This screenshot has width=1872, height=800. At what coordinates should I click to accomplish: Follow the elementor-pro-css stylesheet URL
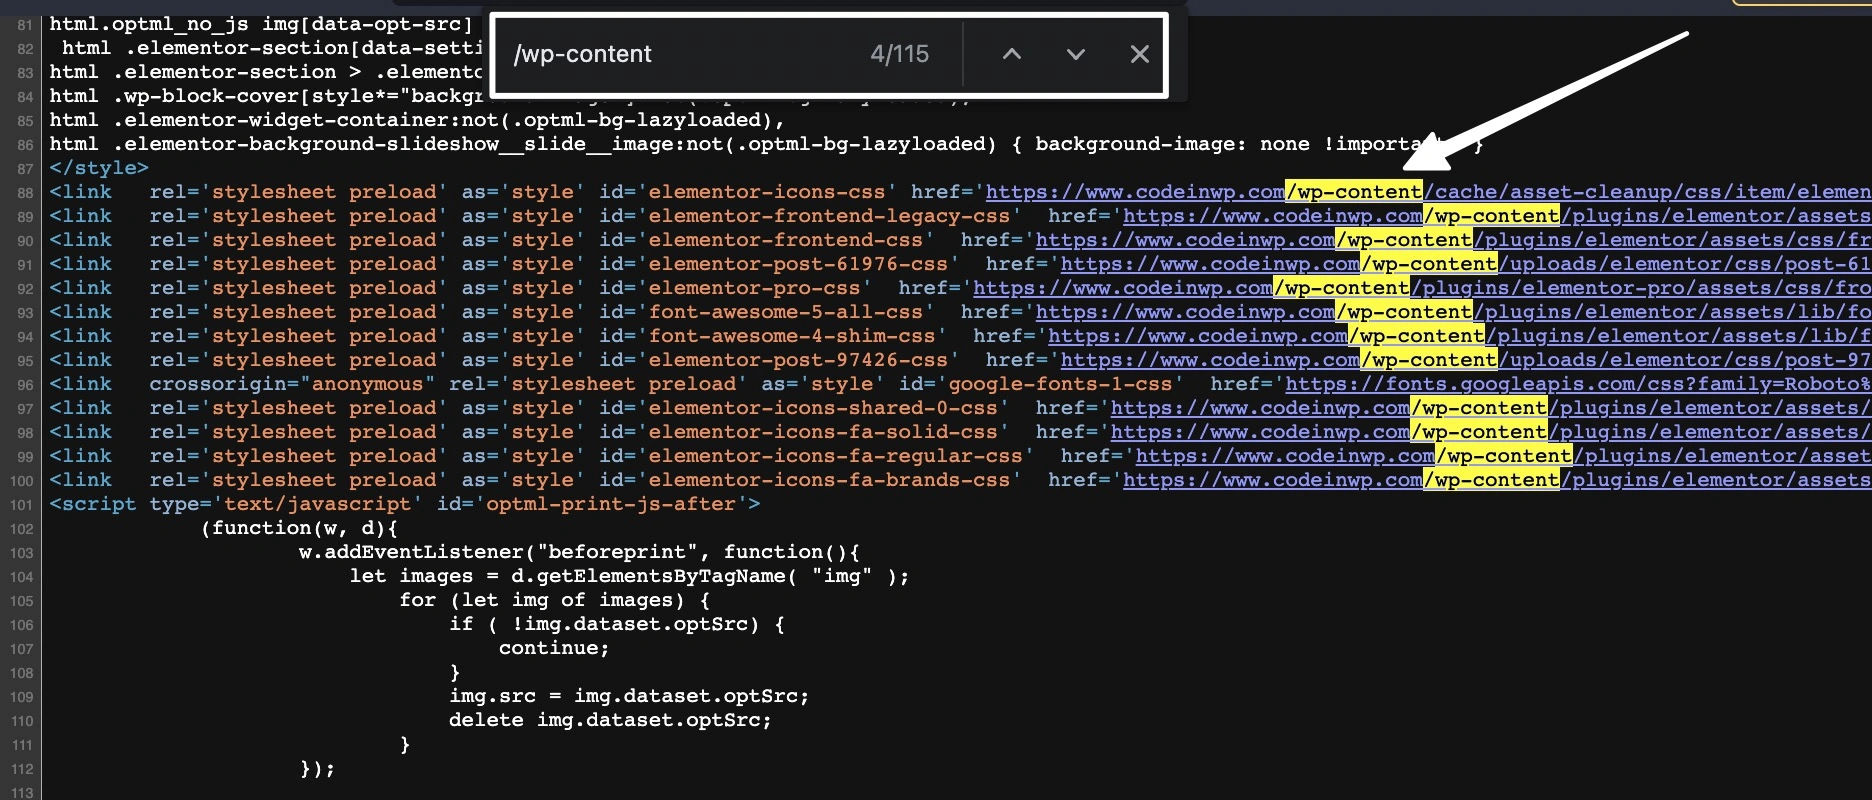(1122, 288)
